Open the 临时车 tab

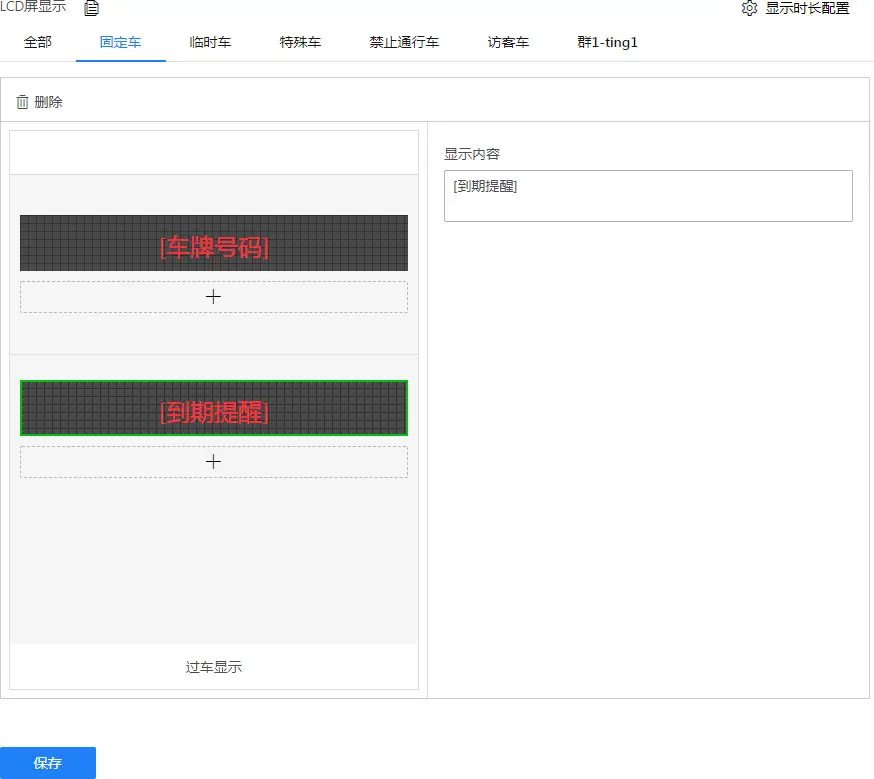(210, 42)
